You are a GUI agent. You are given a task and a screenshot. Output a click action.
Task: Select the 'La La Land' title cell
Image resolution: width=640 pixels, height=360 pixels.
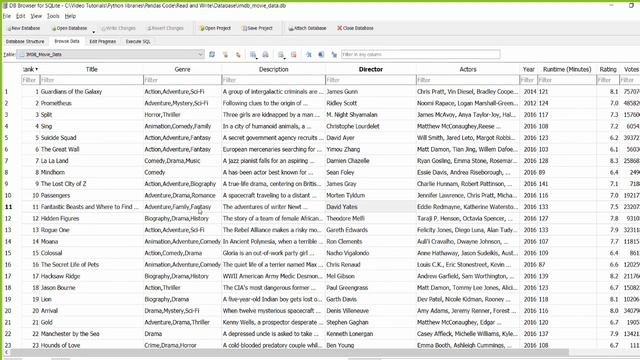click(91, 161)
